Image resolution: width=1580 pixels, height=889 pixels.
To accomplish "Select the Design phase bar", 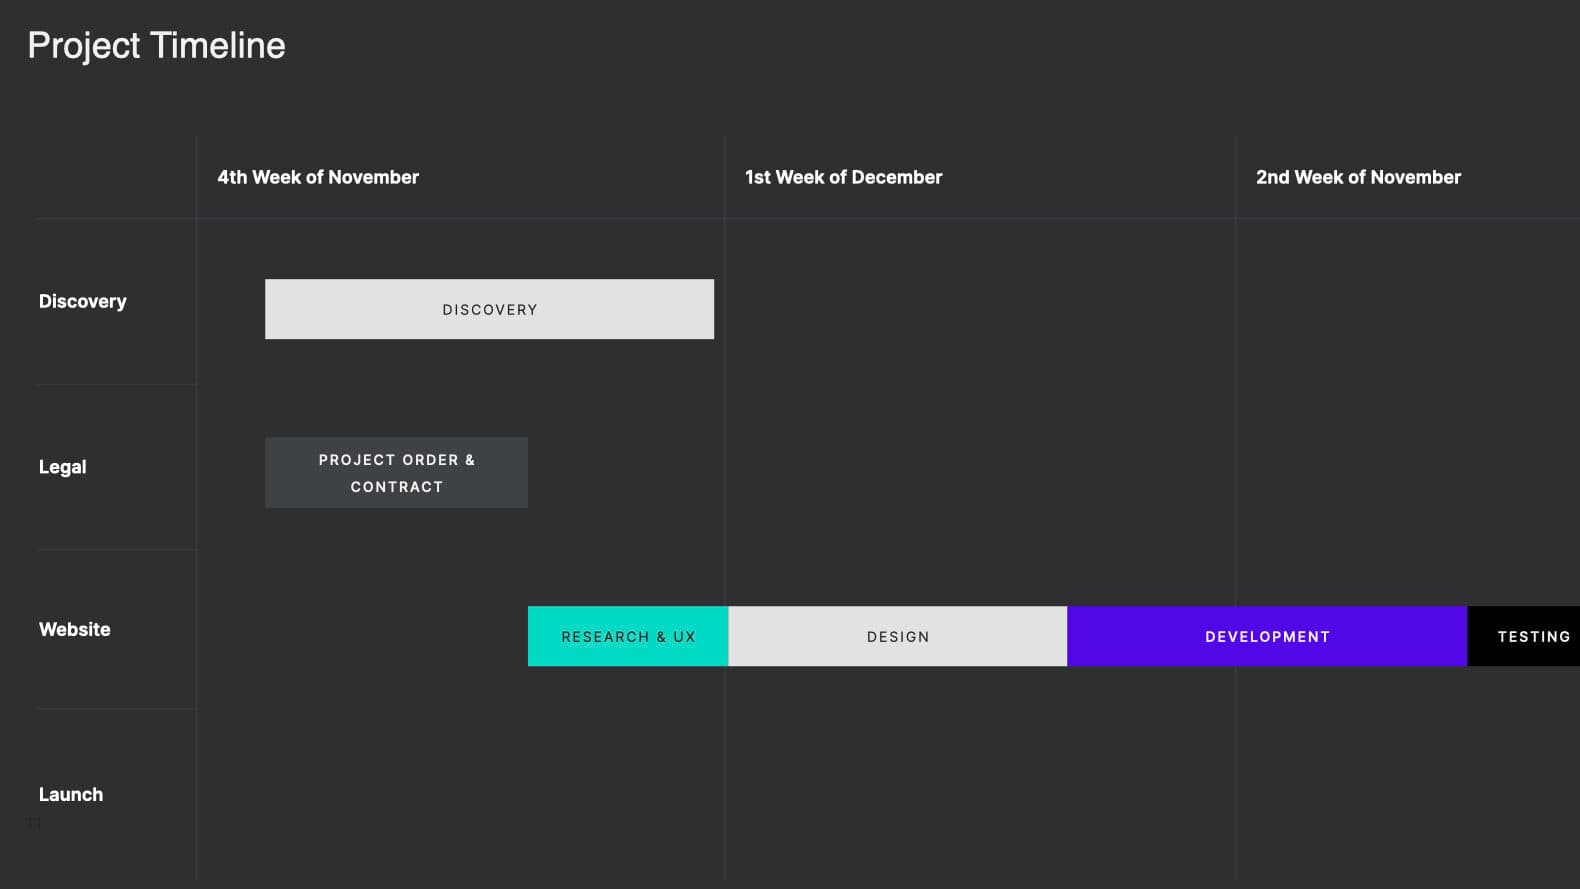I will (x=898, y=636).
